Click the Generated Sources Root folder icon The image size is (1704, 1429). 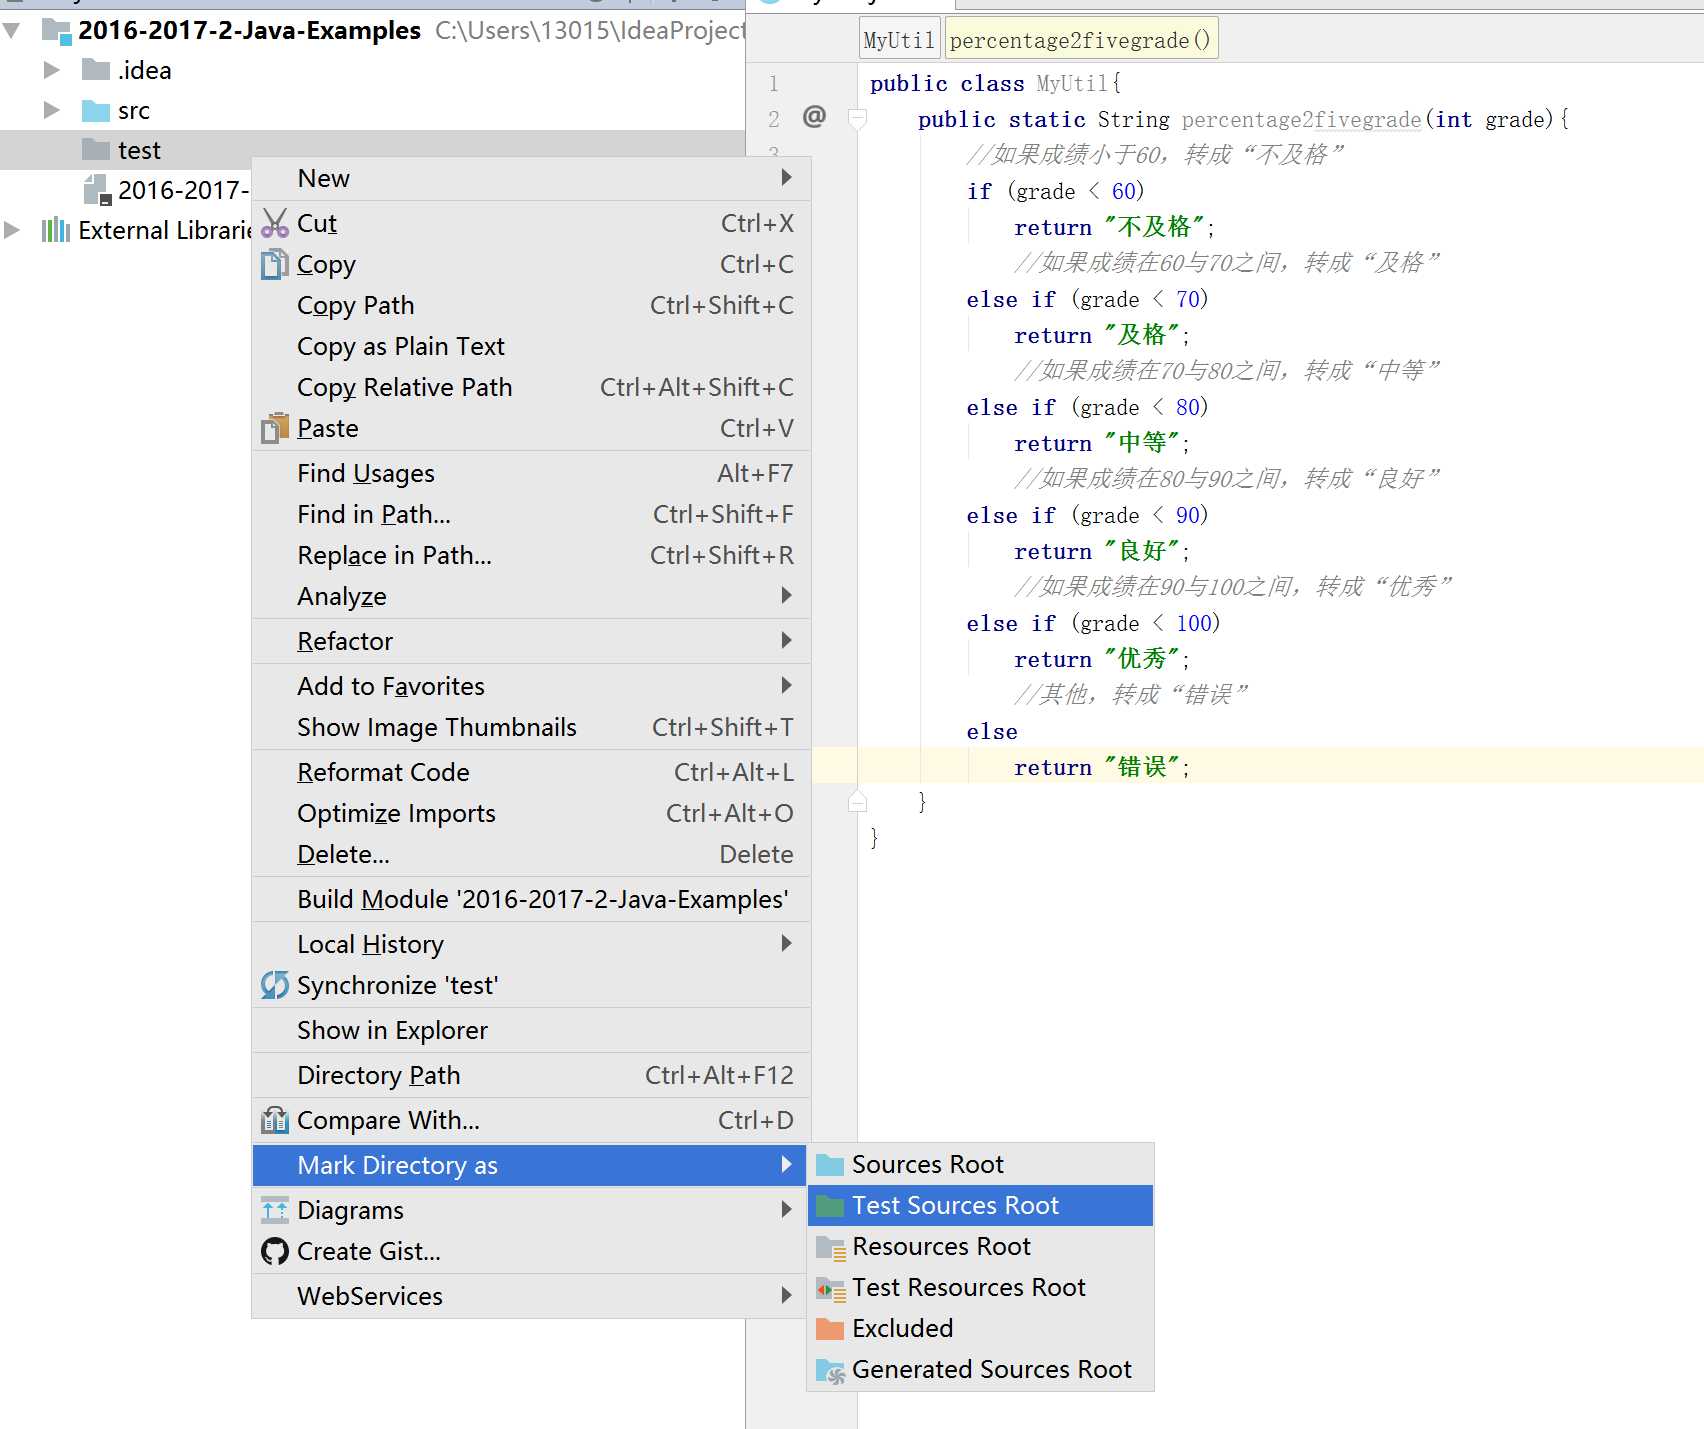[x=830, y=1370]
